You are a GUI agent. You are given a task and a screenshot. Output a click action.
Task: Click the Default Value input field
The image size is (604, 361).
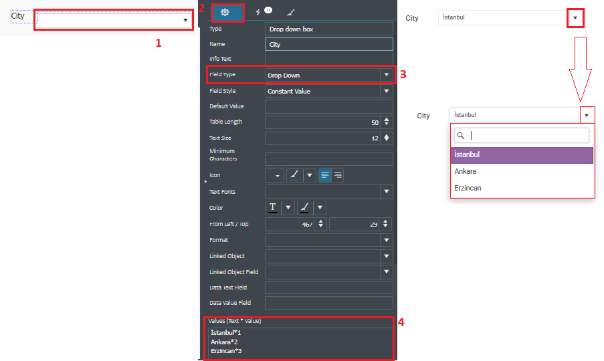coord(329,106)
